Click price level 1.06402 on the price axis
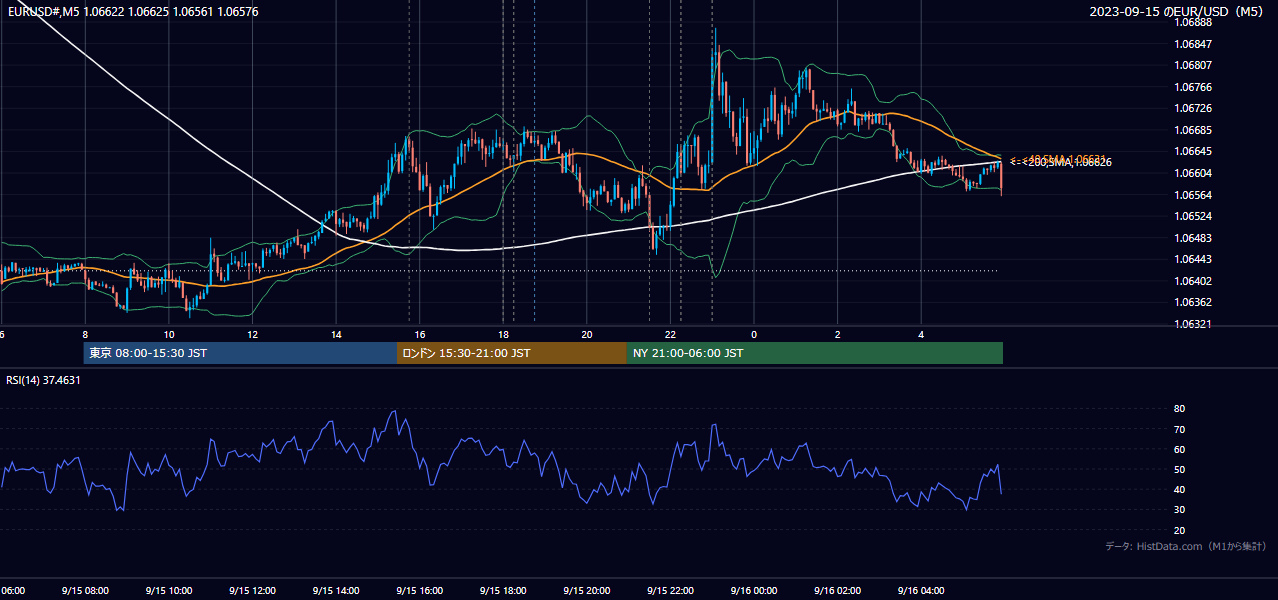 click(x=1195, y=281)
